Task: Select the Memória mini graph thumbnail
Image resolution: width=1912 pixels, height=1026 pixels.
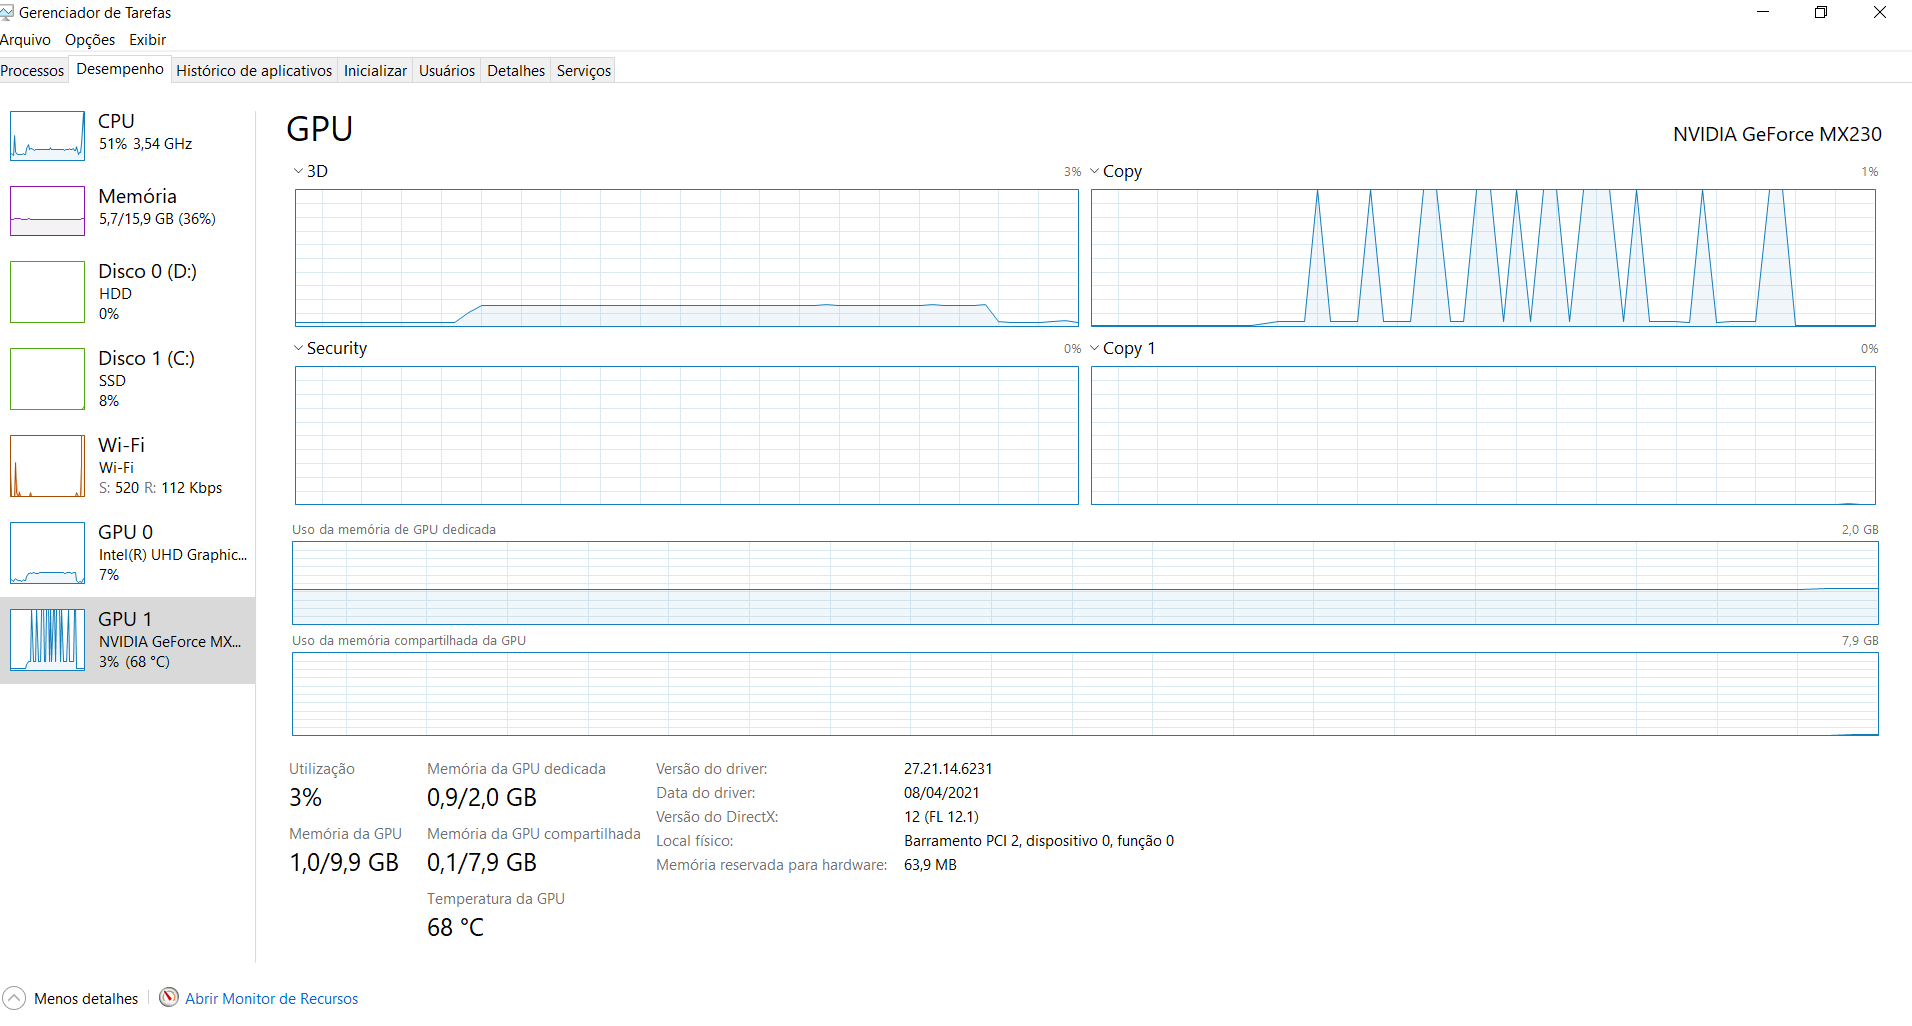Action: (x=47, y=211)
